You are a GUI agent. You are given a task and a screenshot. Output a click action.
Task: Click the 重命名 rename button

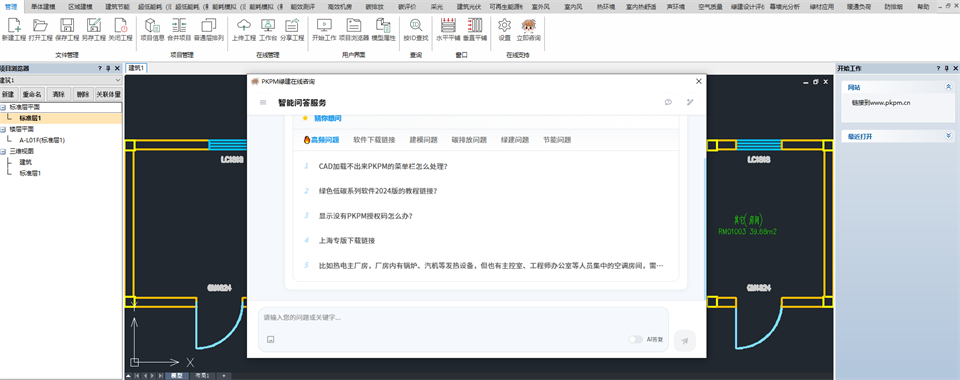tap(32, 94)
